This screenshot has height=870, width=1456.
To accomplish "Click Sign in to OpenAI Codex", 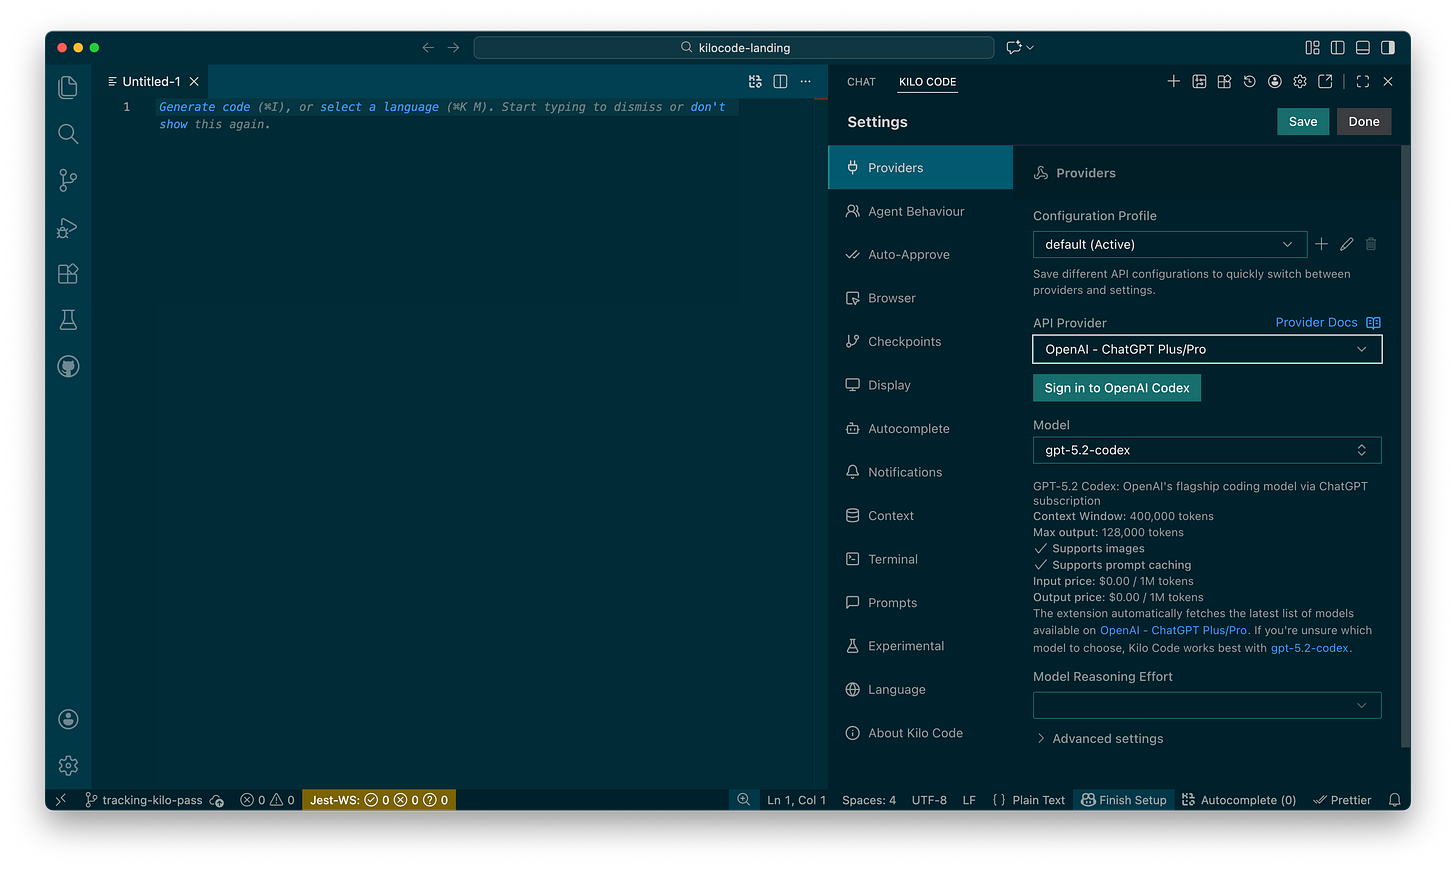I will [x=1117, y=388].
